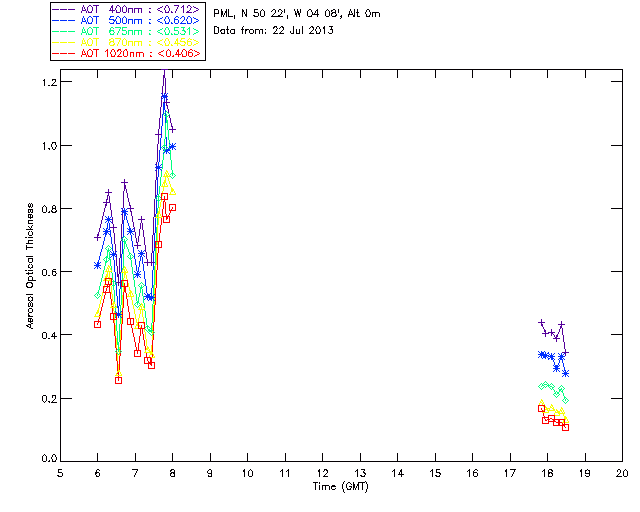
Task: Click the x-axis tick label 5
Action: (60, 473)
